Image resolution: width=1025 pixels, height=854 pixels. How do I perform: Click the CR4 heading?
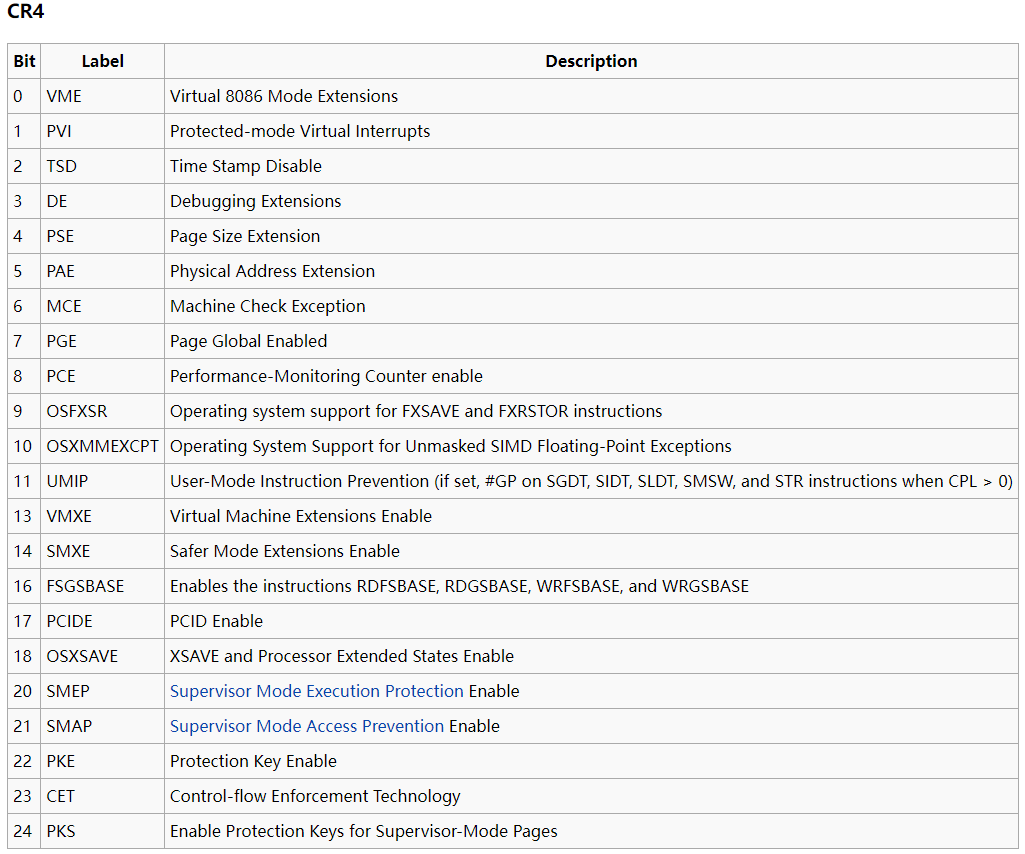click(x=25, y=12)
